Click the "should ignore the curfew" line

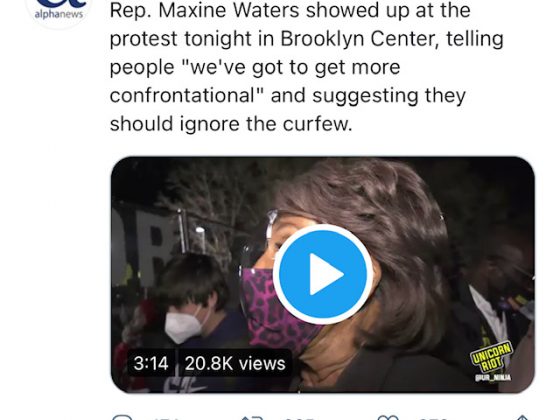(x=231, y=124)
